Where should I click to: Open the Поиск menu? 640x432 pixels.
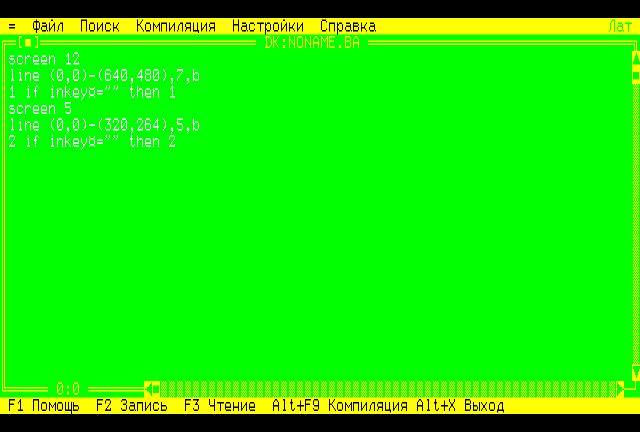(x=100, y=26)
